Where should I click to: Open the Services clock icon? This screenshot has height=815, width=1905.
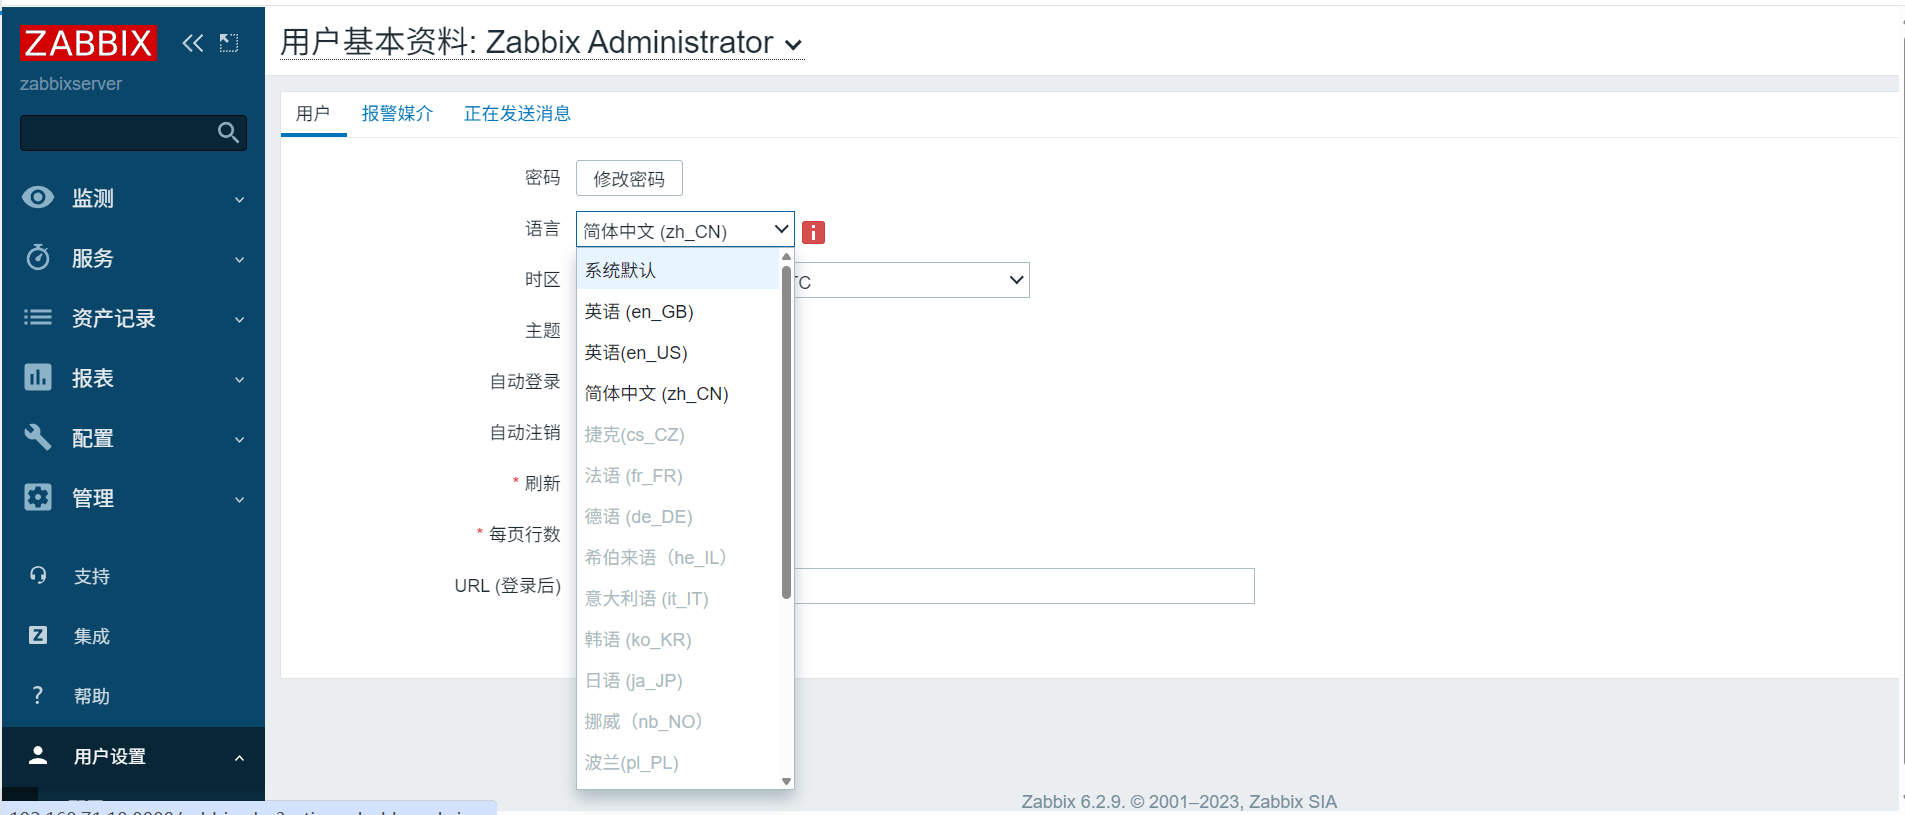click(38, 257)
